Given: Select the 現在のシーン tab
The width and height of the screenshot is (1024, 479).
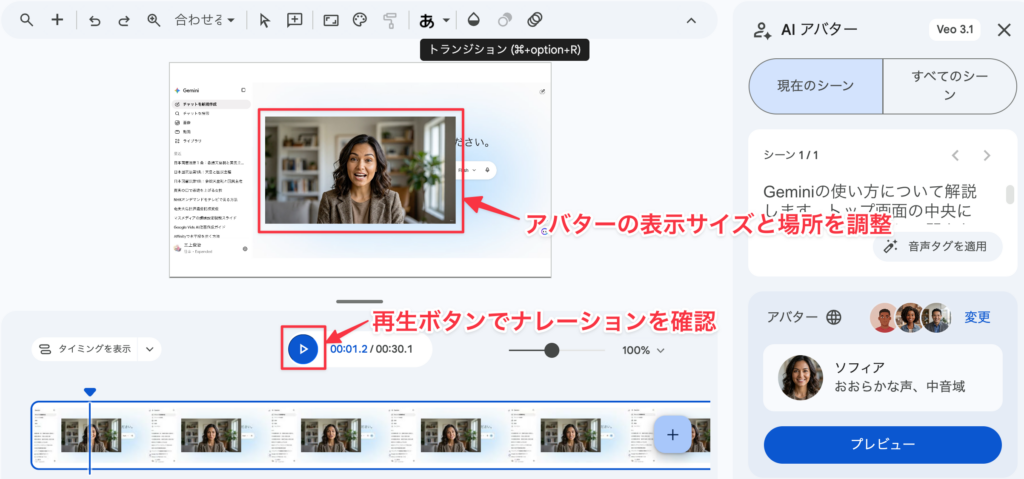Looking at the screenshot, I should pyautogui.click(x=816, y=86).
